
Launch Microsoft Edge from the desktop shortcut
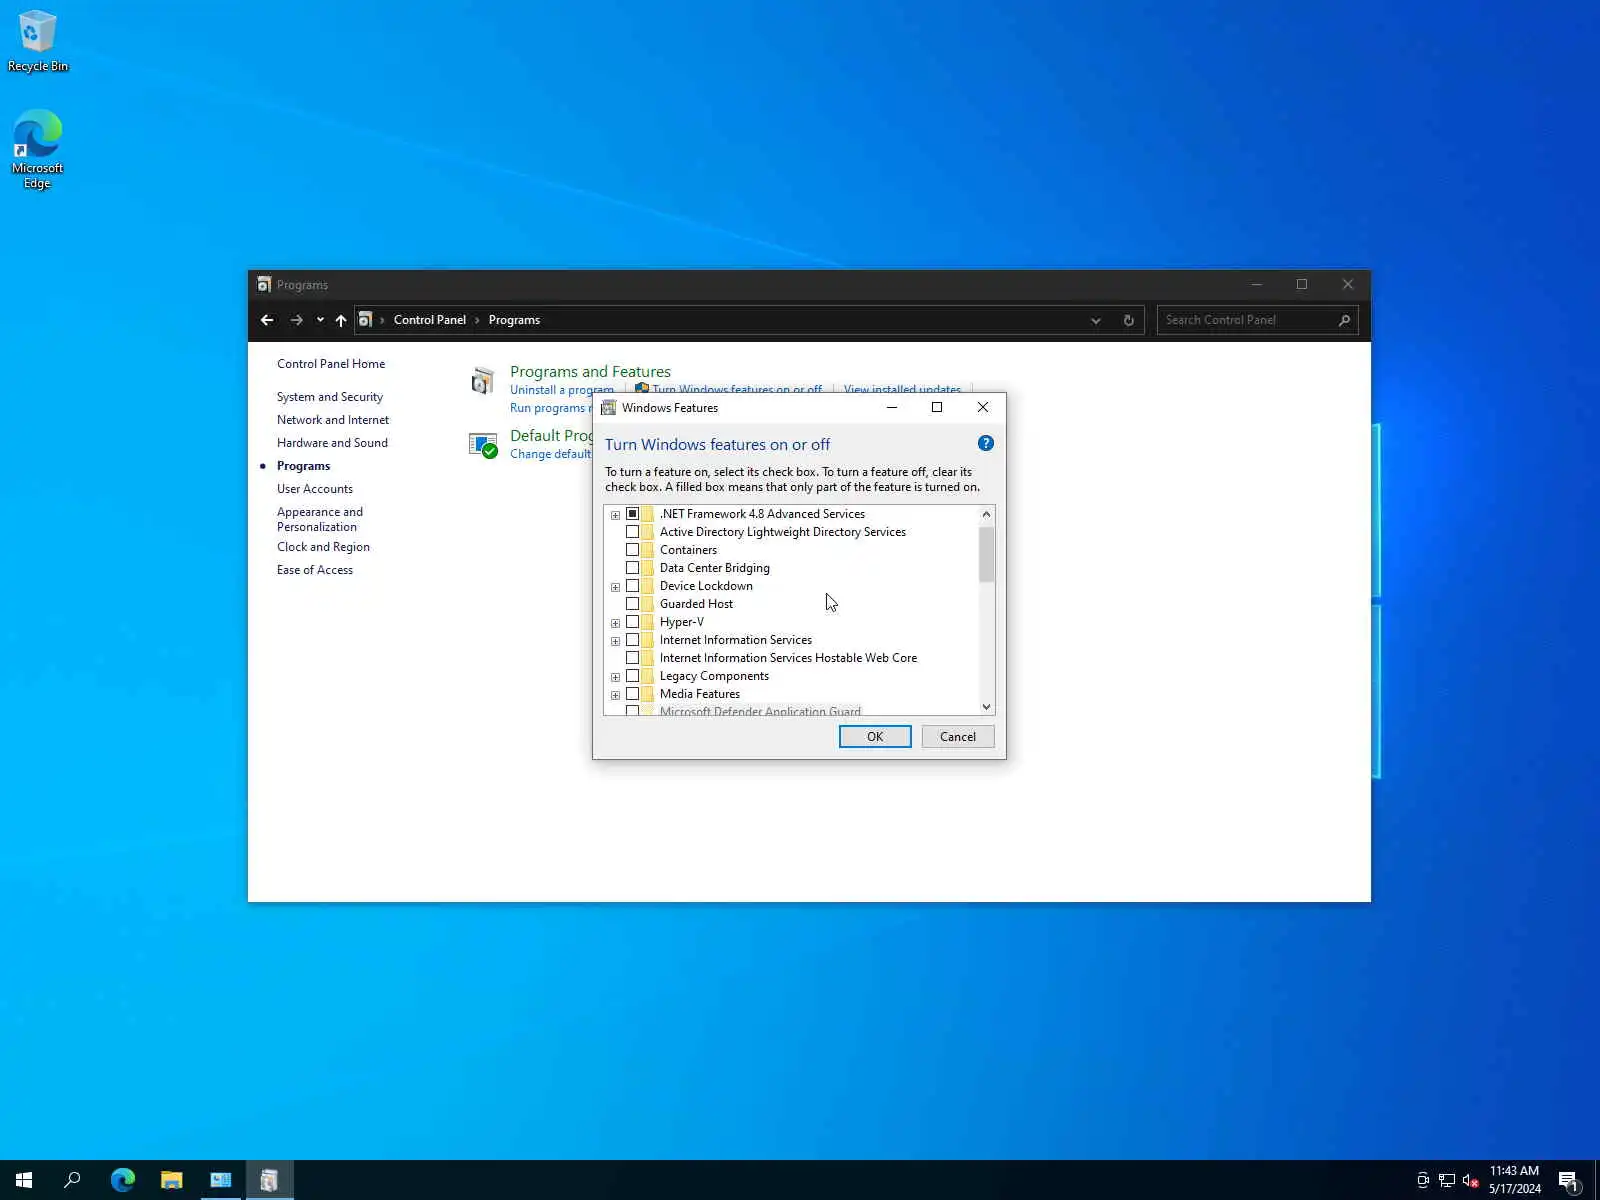click(x=38, y=149)
